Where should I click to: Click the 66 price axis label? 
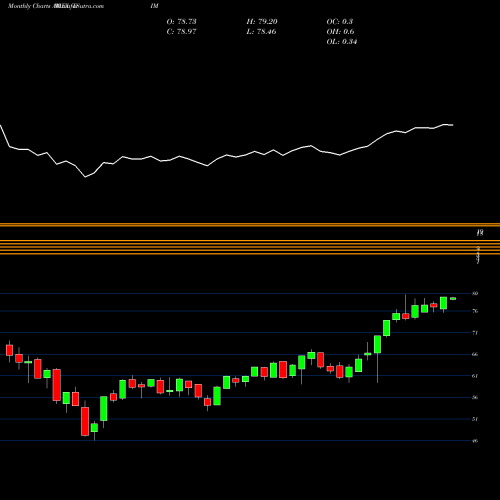click(x=475, y=354)
